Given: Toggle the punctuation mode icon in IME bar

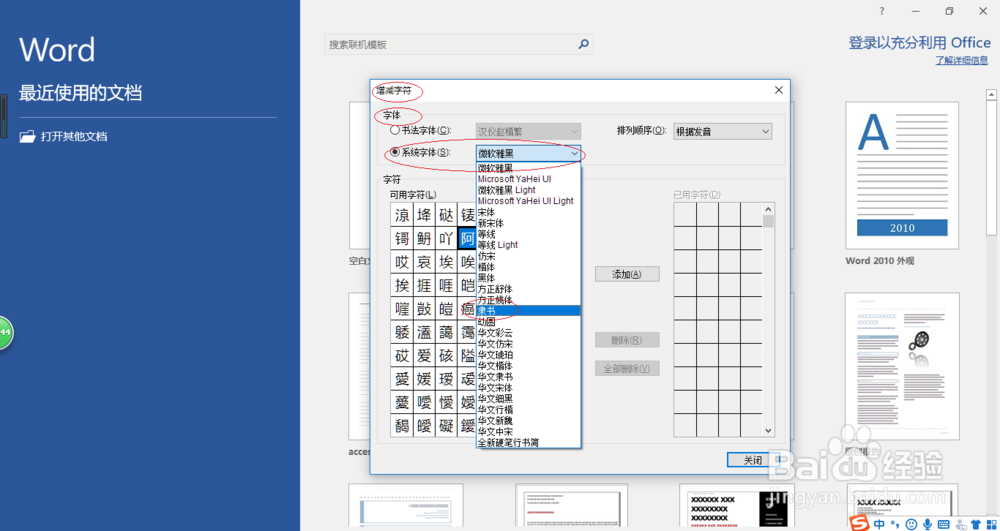Looking at the screenshot, I should [895, 525].
